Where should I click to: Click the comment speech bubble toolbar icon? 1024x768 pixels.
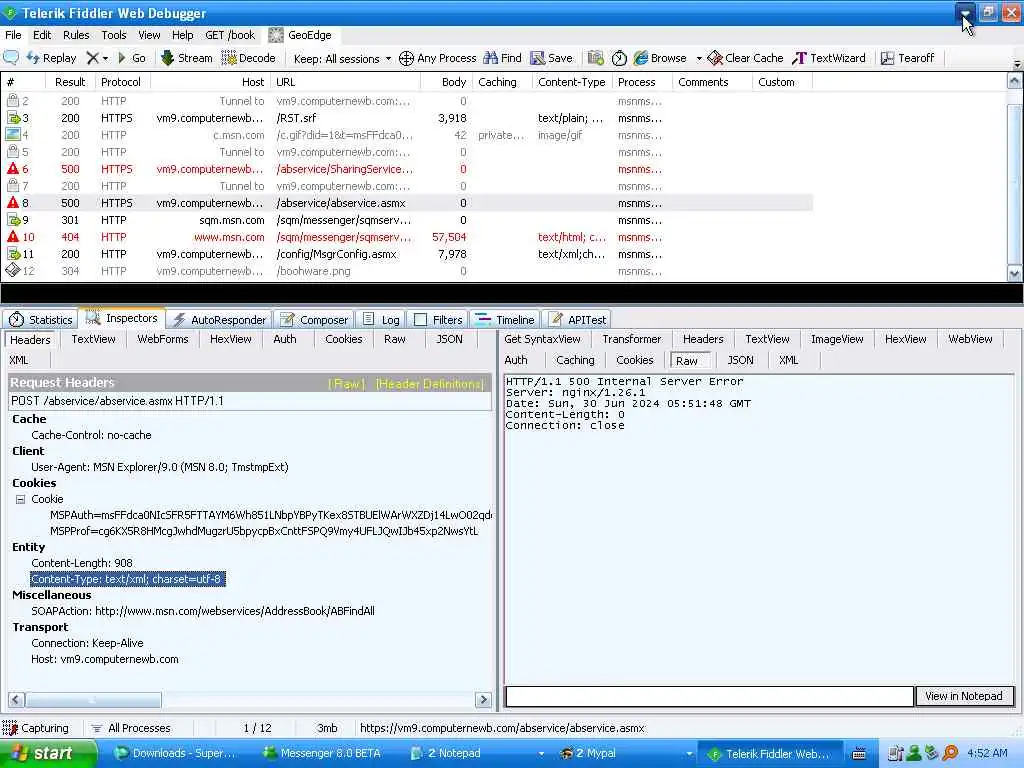[x=11, y=58]
